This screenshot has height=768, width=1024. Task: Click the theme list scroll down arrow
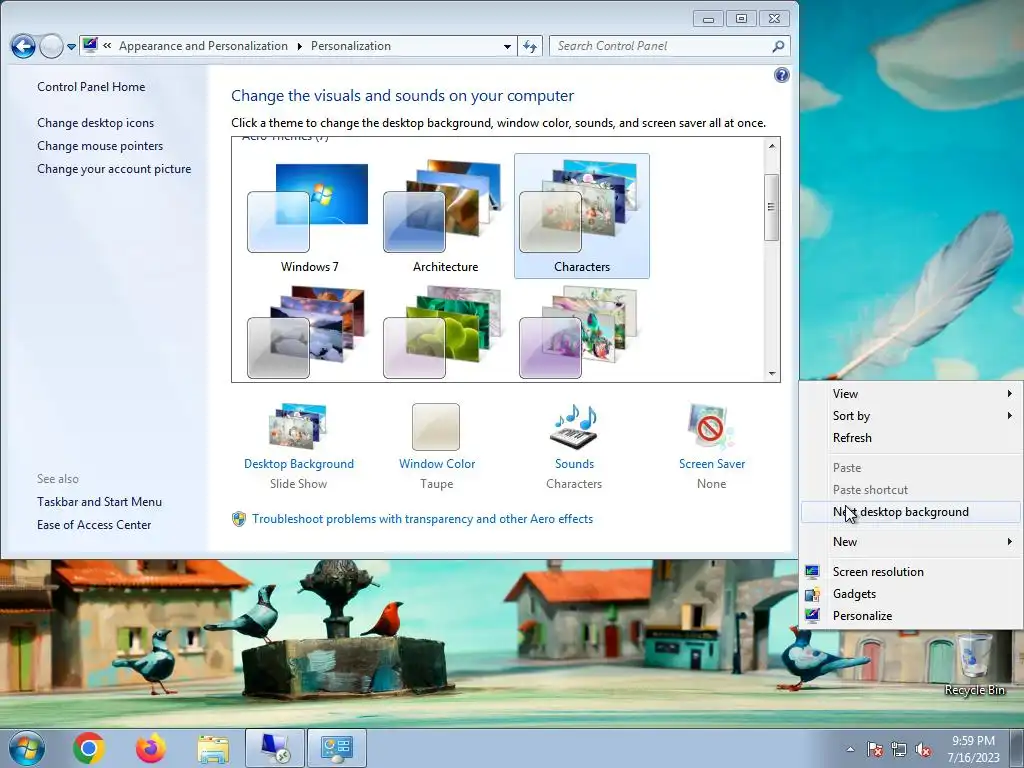click(x=772, y=374)
